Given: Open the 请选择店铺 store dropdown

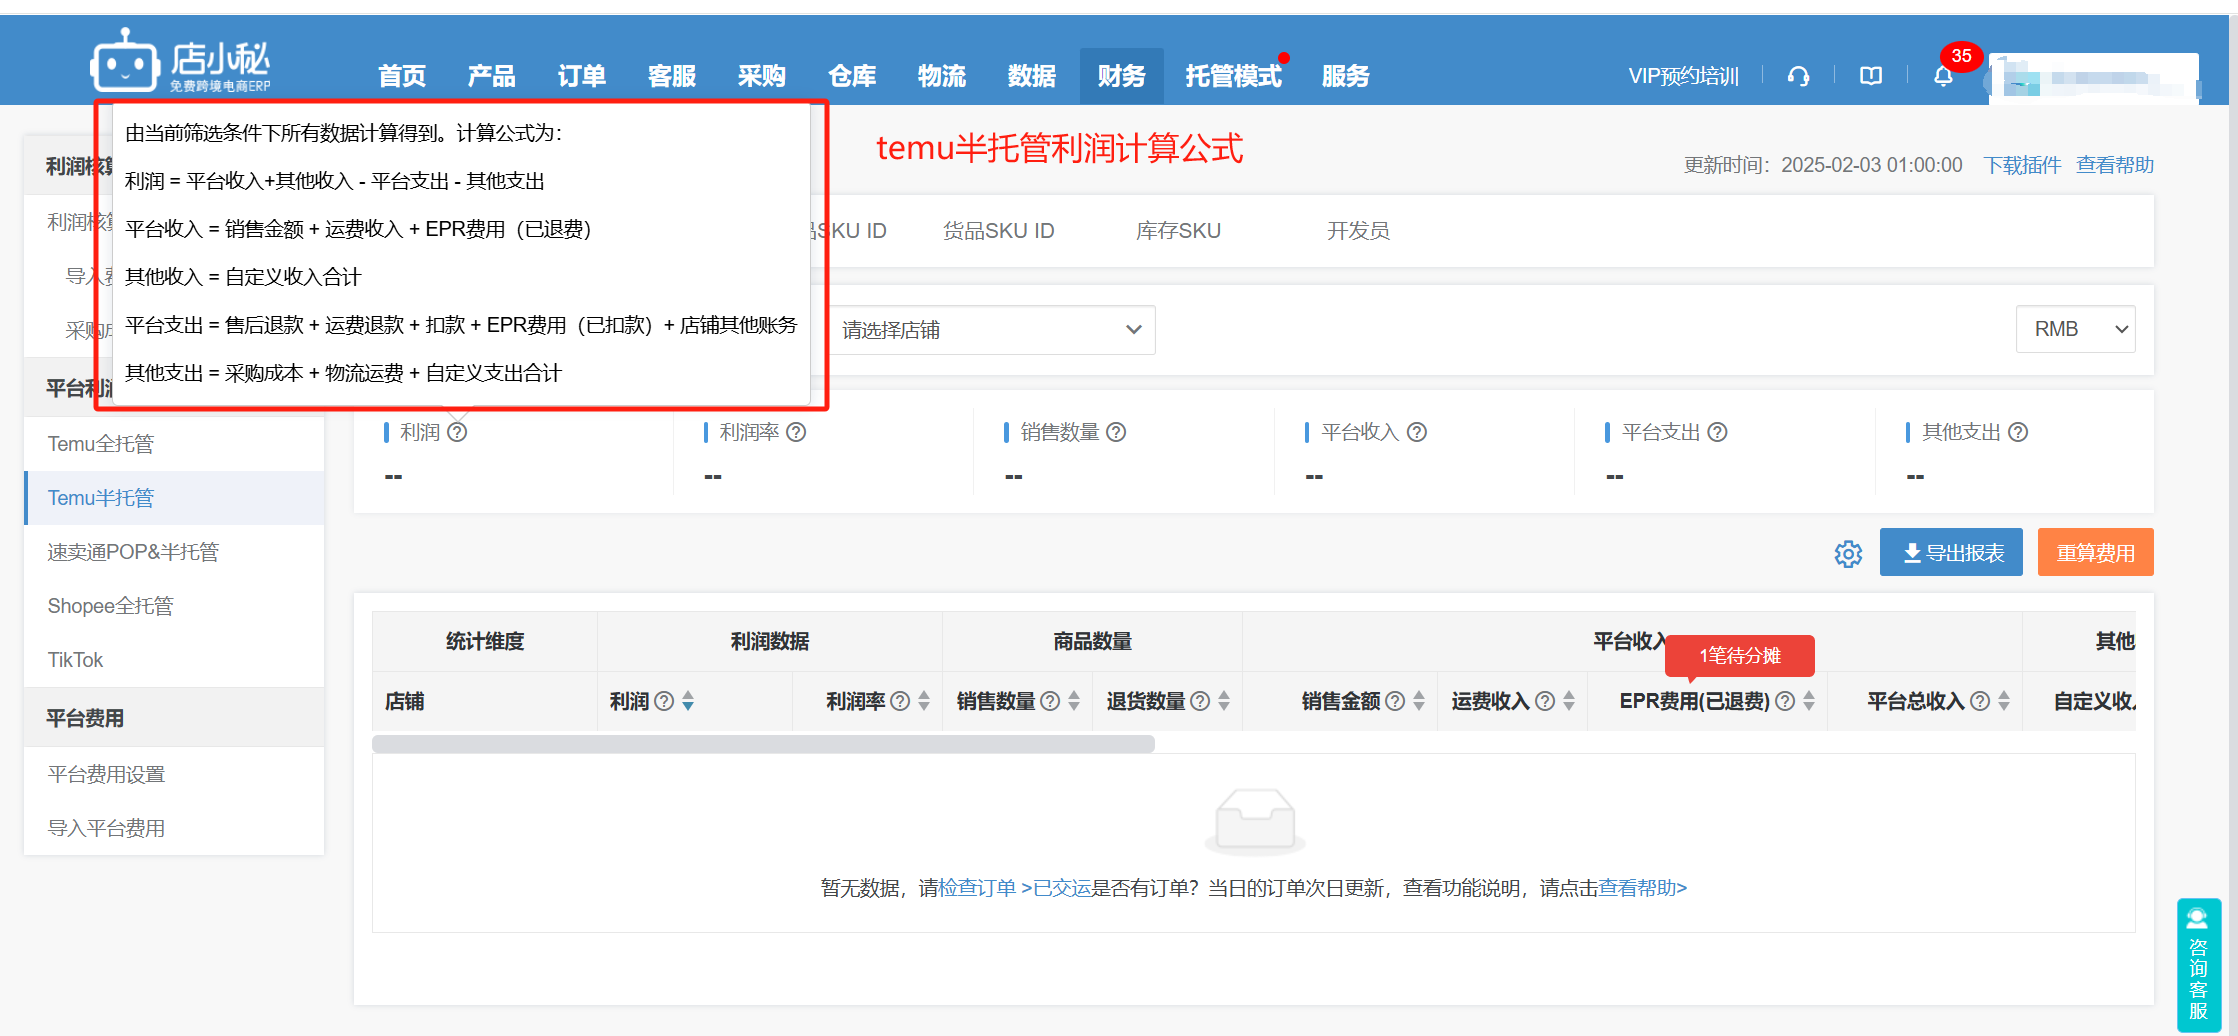Looking at the screenshot, I should 990,330.
